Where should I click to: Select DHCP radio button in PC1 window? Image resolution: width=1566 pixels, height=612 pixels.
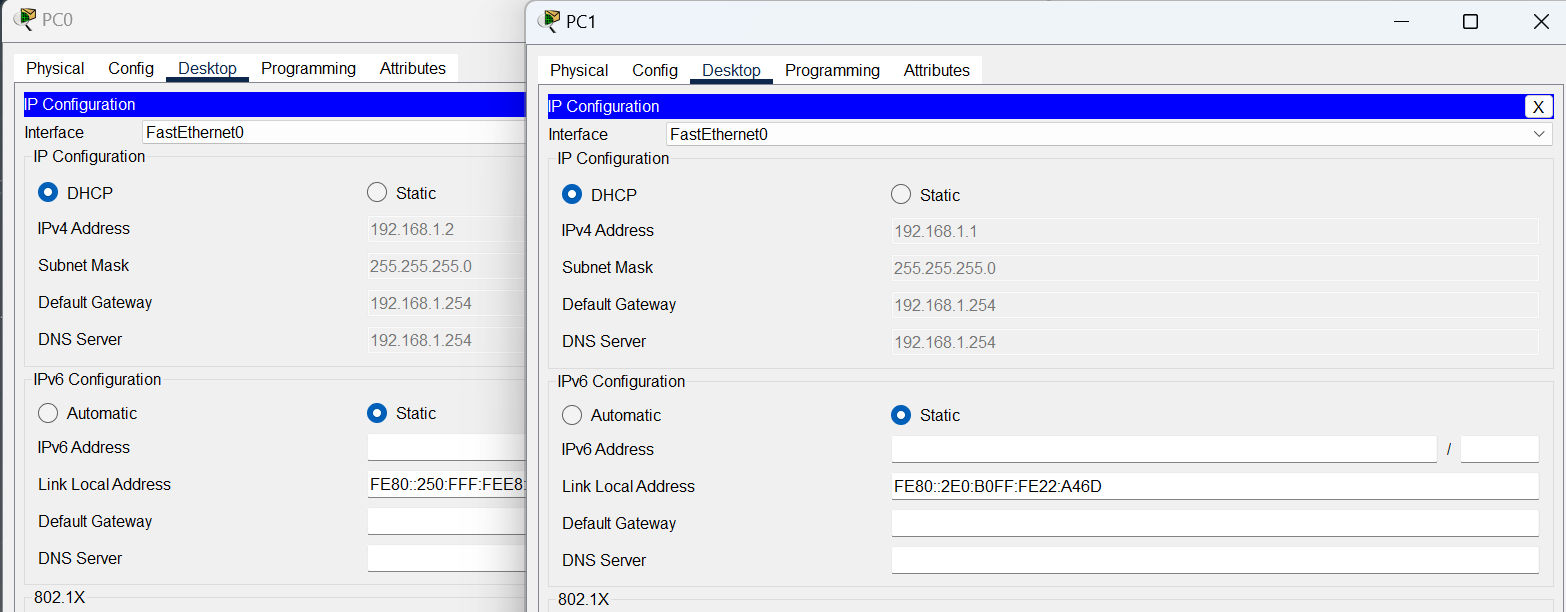coord(572,194)
